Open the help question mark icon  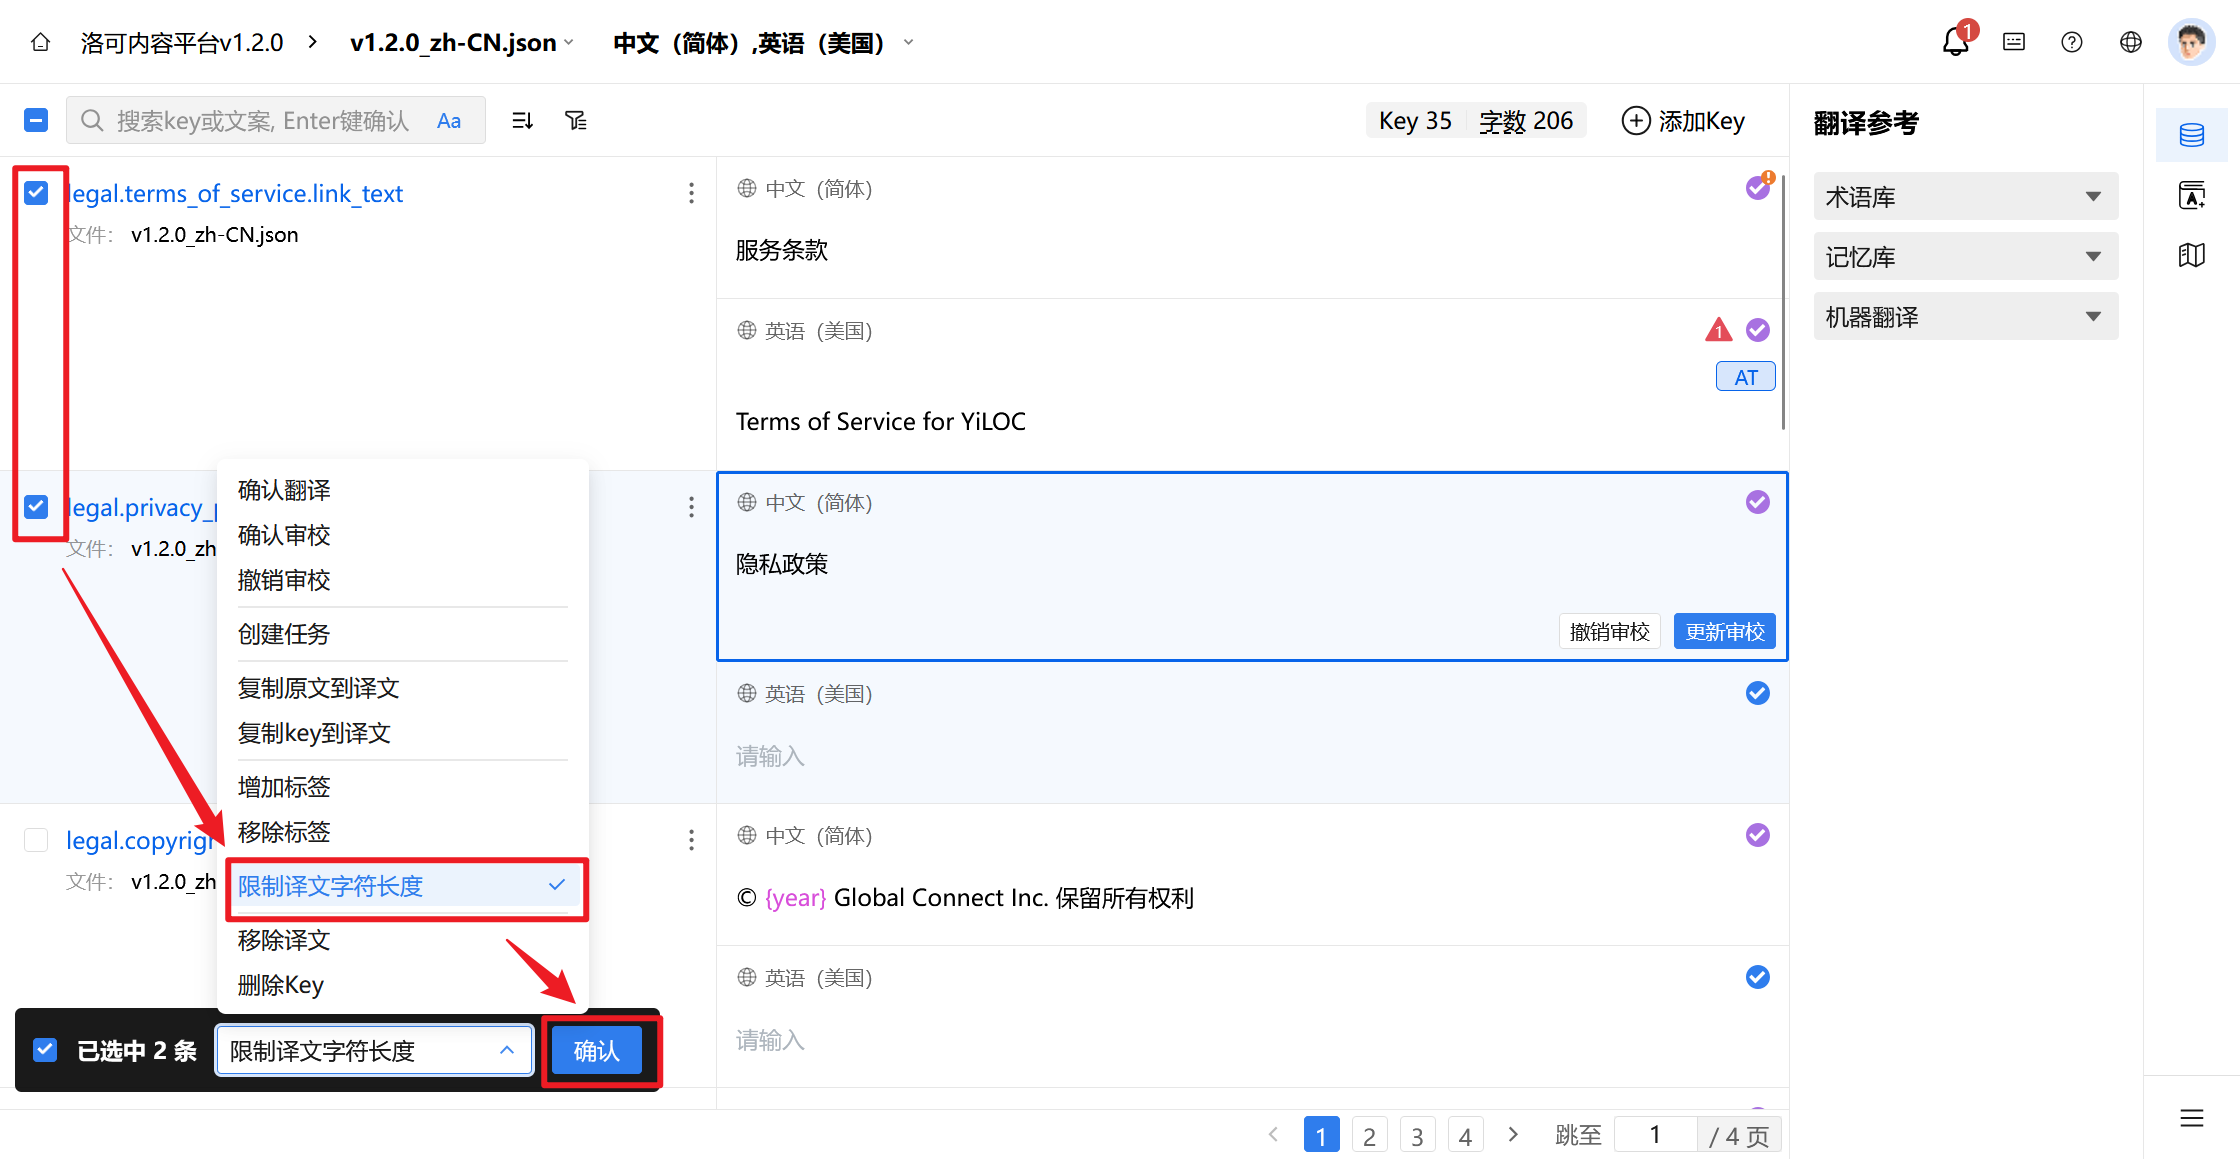[x=2072, y=42]
